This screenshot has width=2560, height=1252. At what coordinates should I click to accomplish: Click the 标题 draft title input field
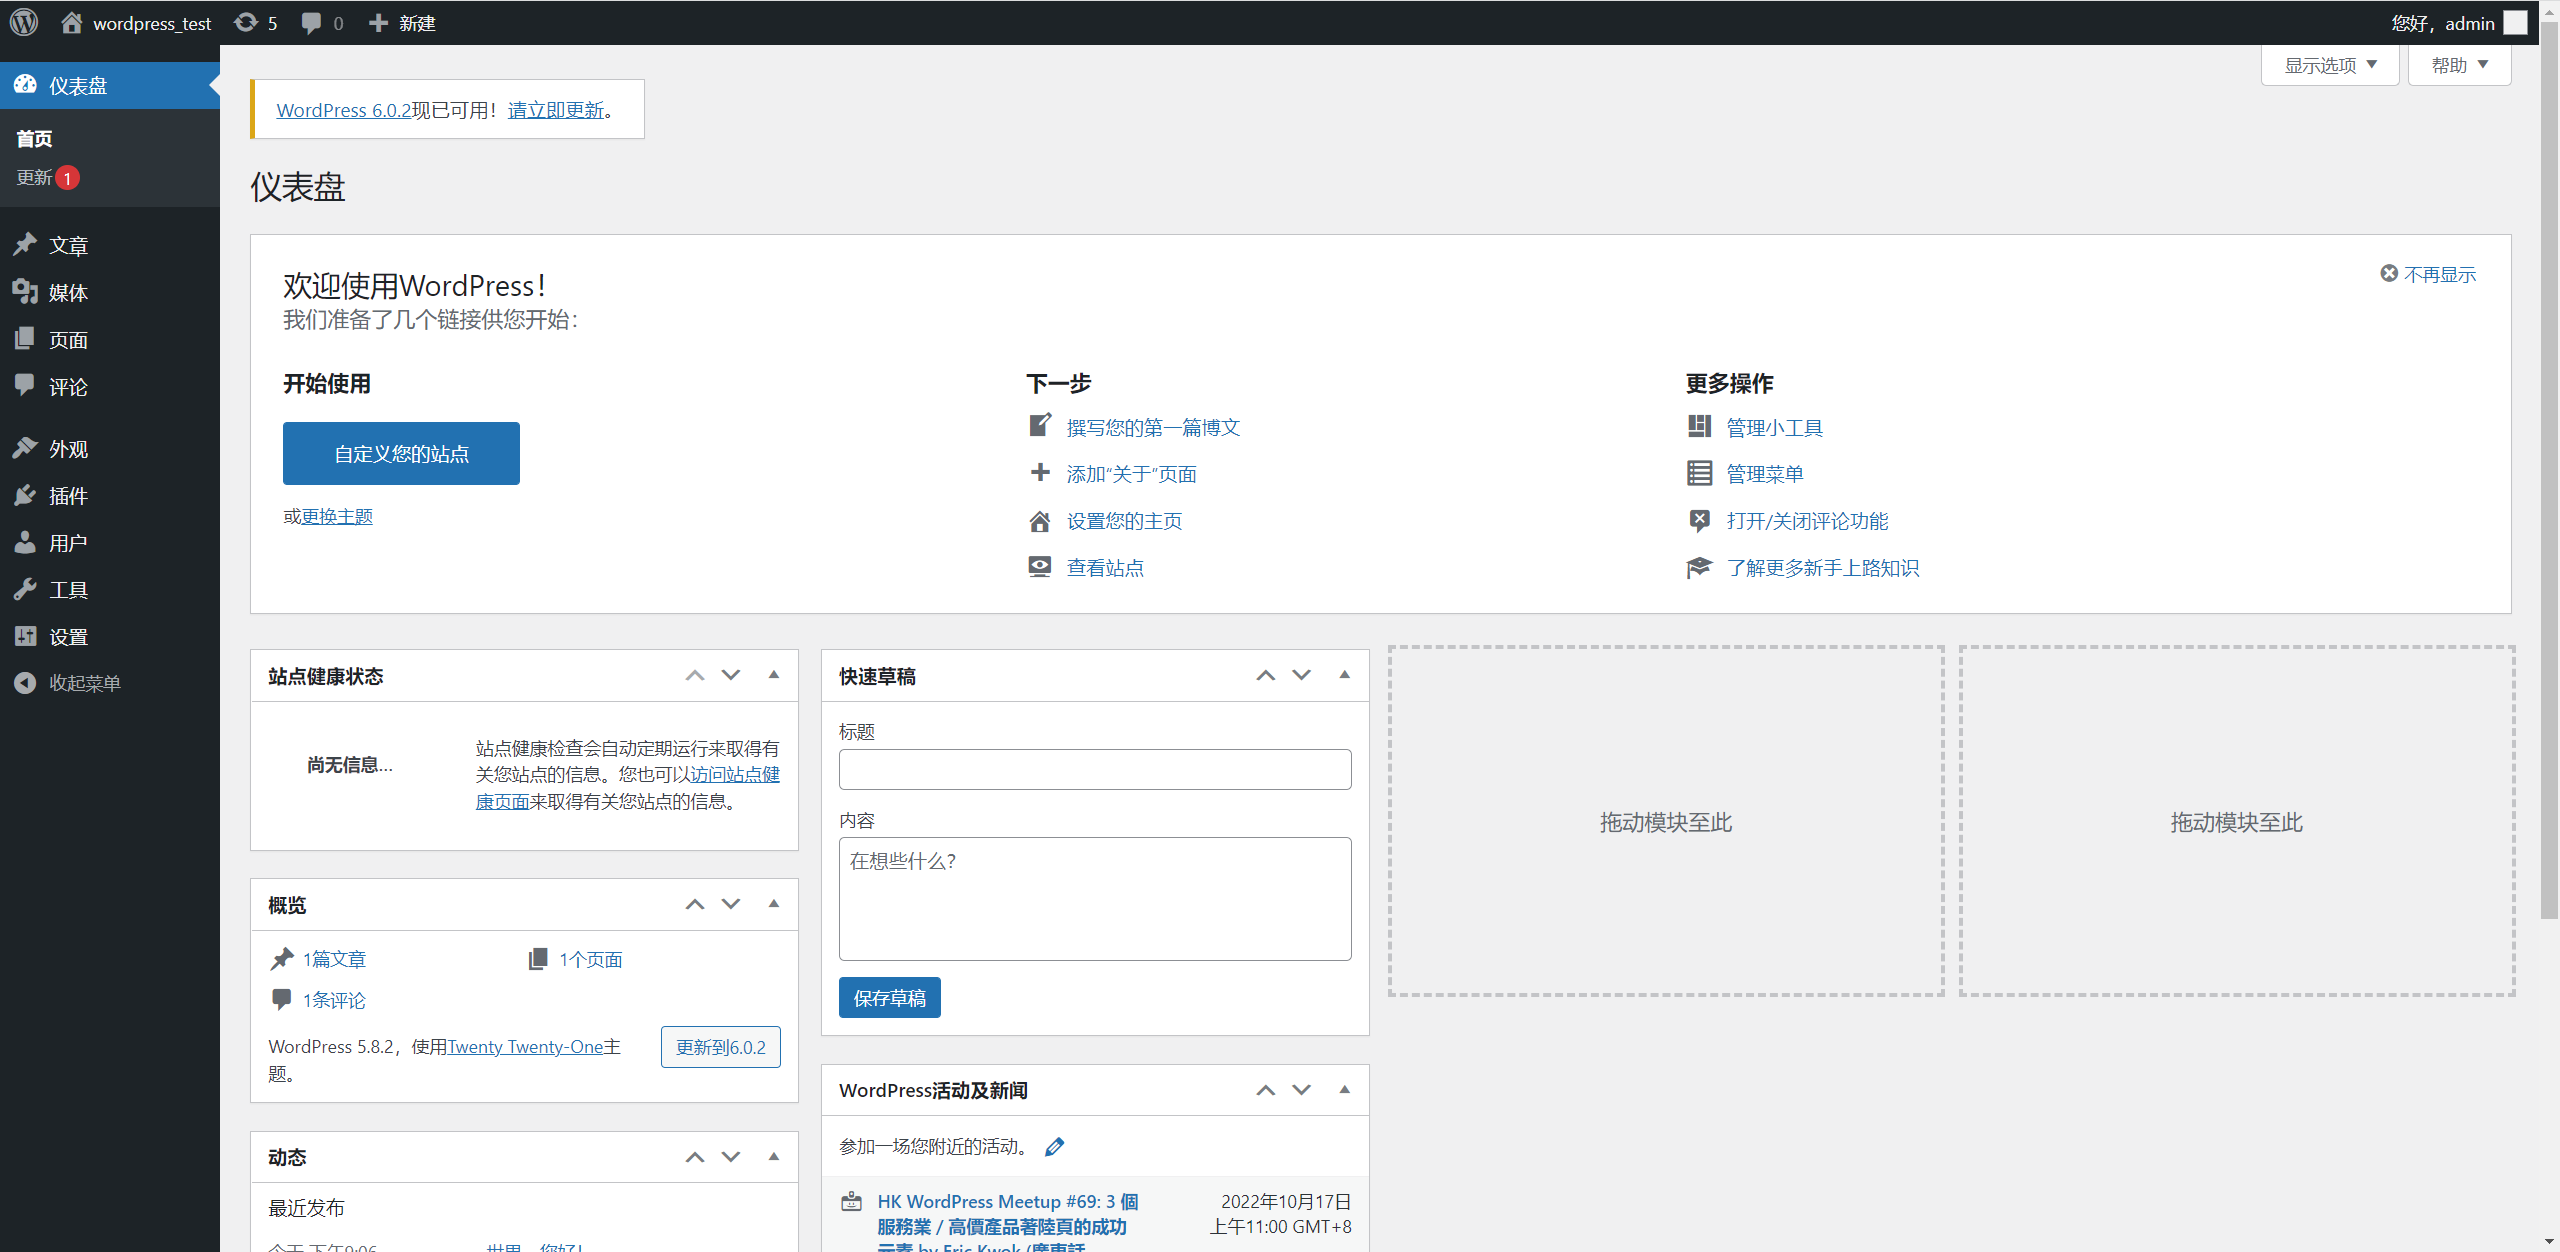pos(1094,770)
